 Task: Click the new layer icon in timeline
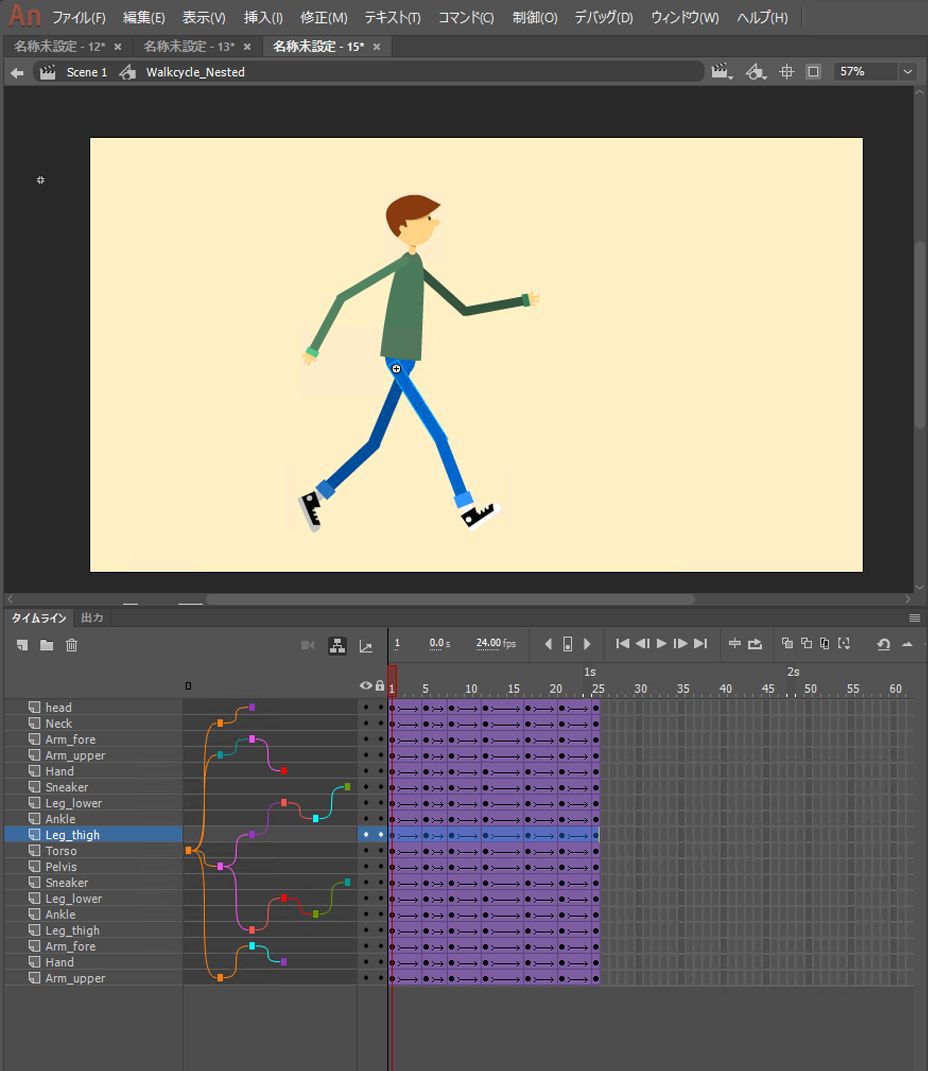pyautogui.click(x=21, y=645)
